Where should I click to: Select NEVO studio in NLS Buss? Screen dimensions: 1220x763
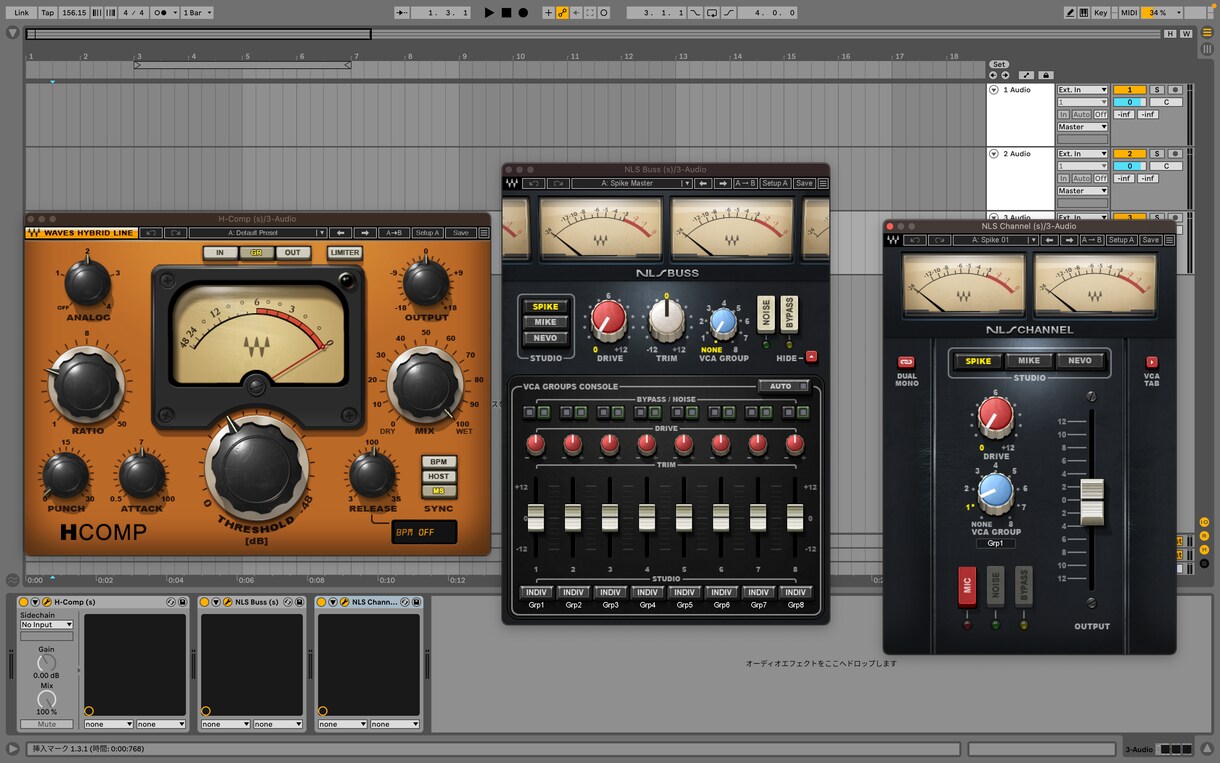(546, 338)
